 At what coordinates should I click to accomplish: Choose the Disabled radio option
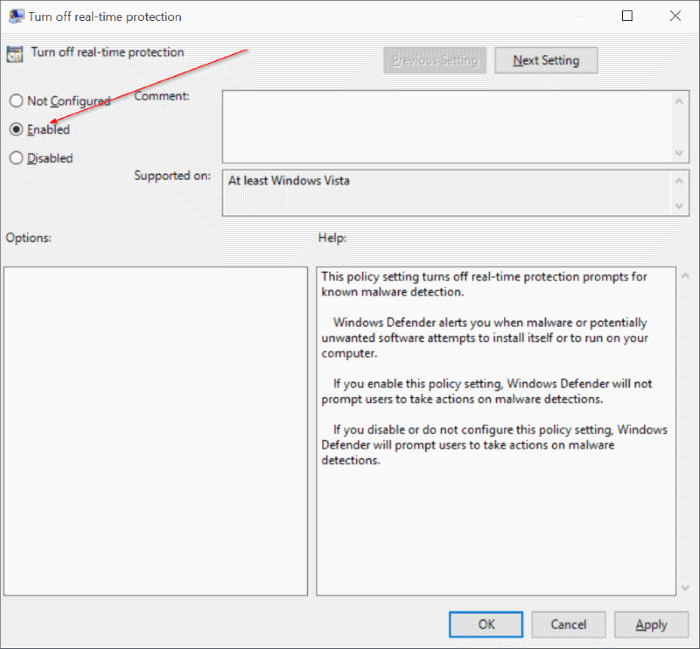coord(16,158)
